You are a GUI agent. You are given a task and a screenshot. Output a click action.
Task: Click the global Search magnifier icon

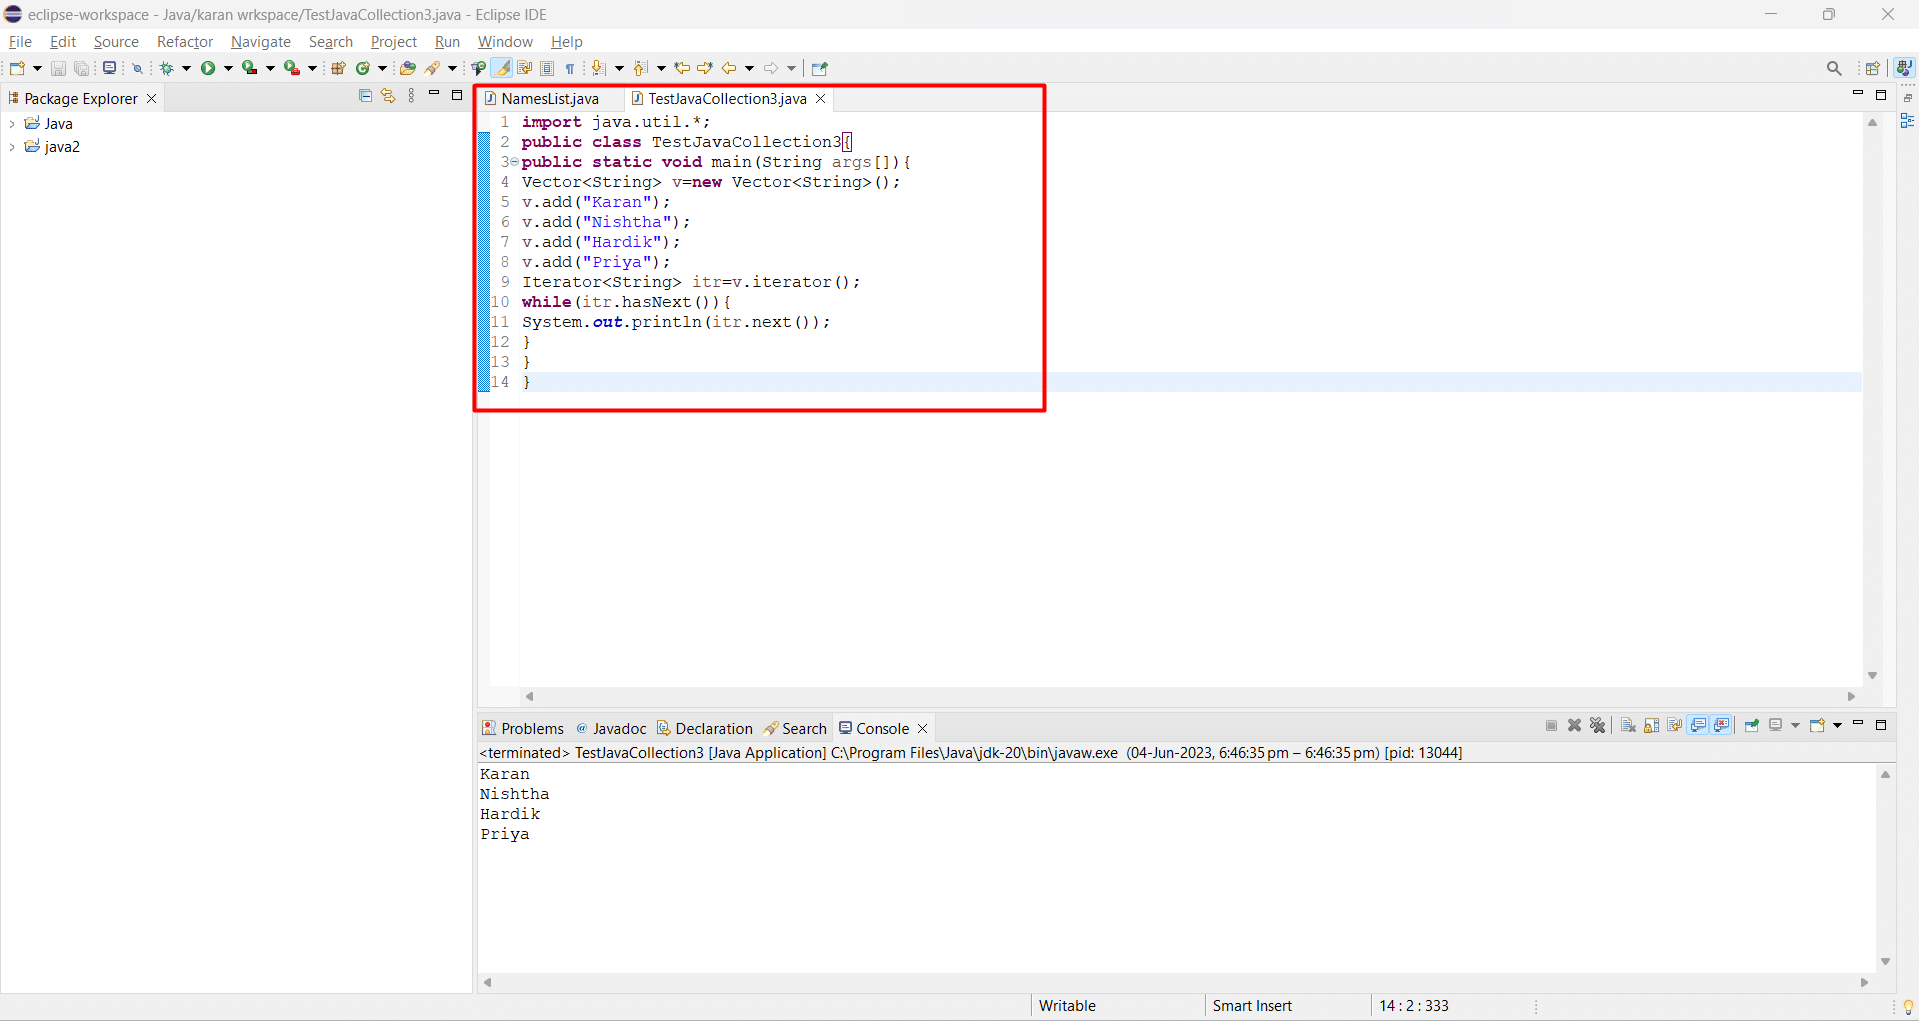tap(1833, 68)
